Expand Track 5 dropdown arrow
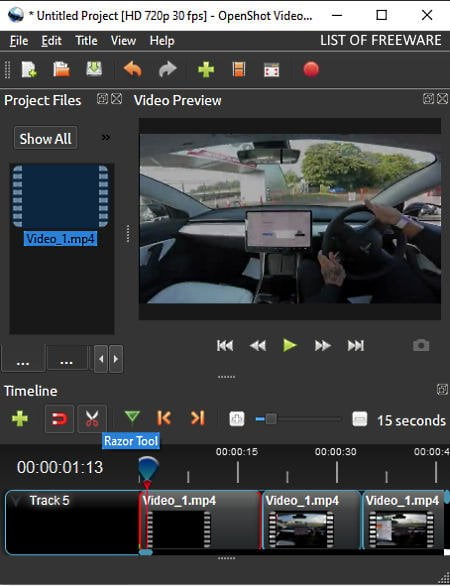450x586 pixels. tap(16, 502)
